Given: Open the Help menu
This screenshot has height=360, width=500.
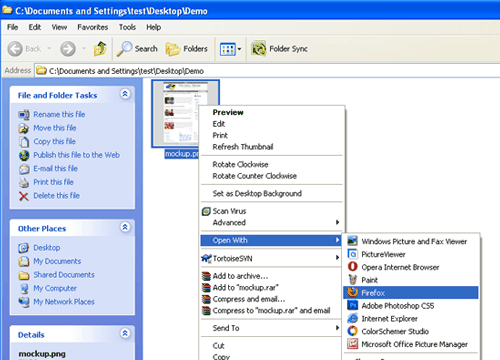Looking at the screenshot, I should [153, 27].
